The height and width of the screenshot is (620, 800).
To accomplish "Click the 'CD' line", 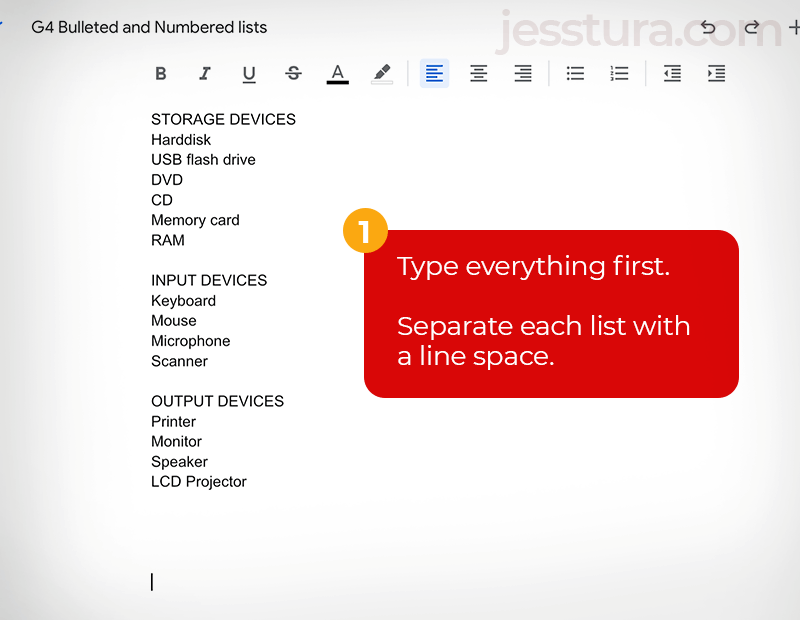I will coord(162,200).
